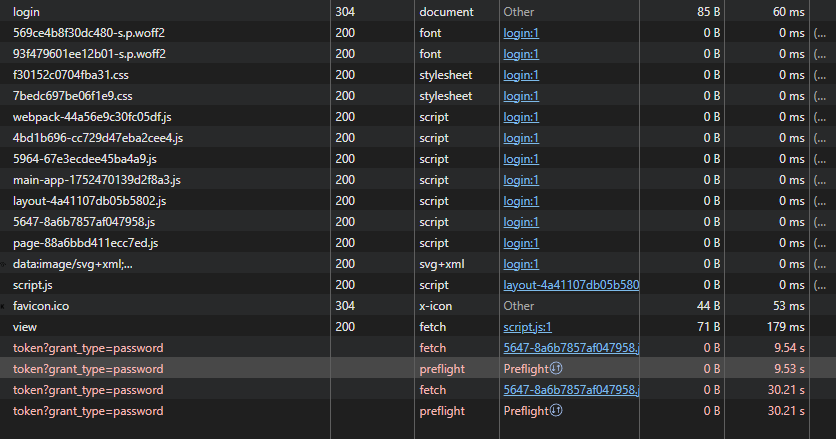Select the token?grant_type=password fetch taking 9.54 s
This screenshot has width=836, height=439.
tap(88, 348)
